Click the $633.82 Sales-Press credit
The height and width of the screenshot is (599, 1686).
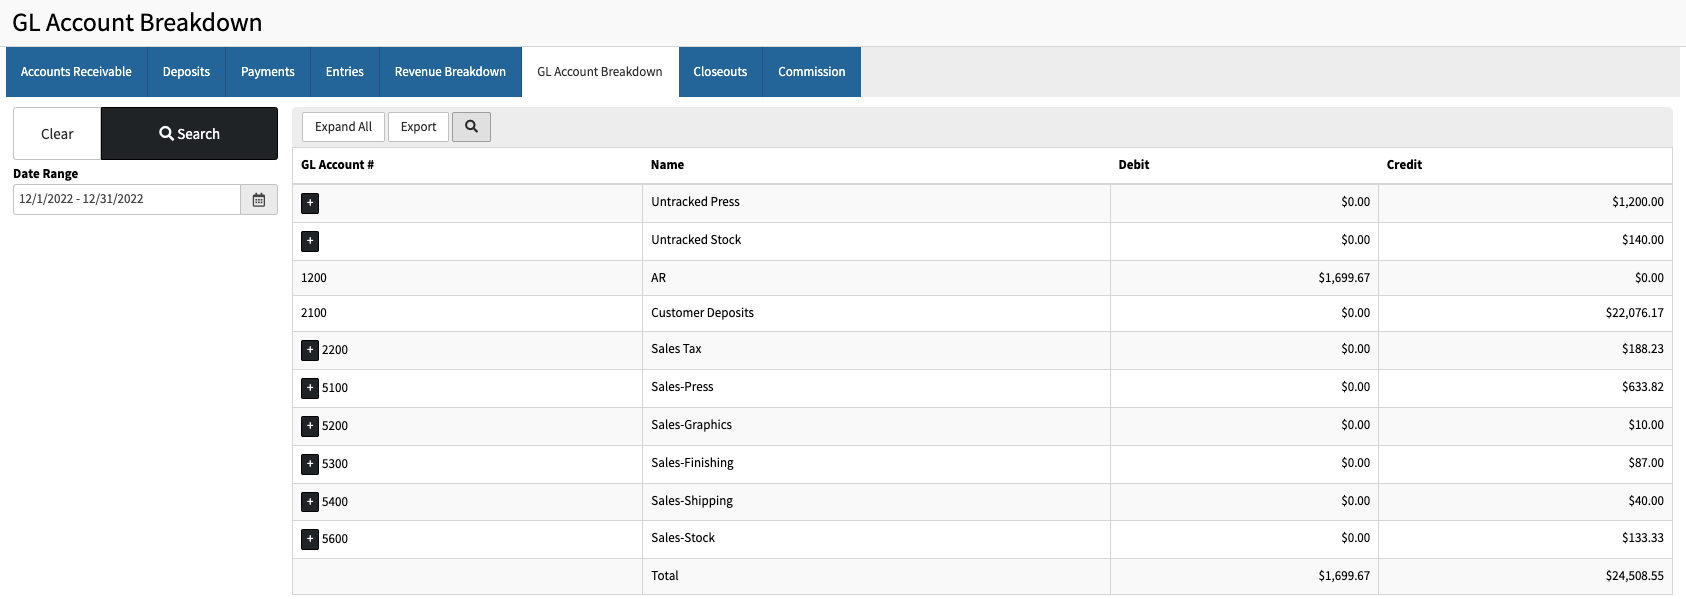(1643, 387)
